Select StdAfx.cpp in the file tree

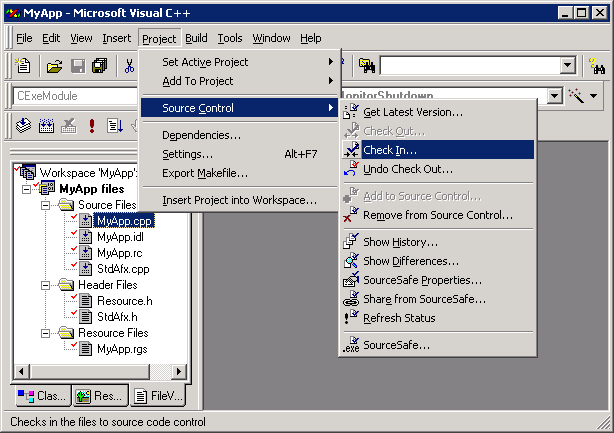pyautogui.click(x=123, y=269)
